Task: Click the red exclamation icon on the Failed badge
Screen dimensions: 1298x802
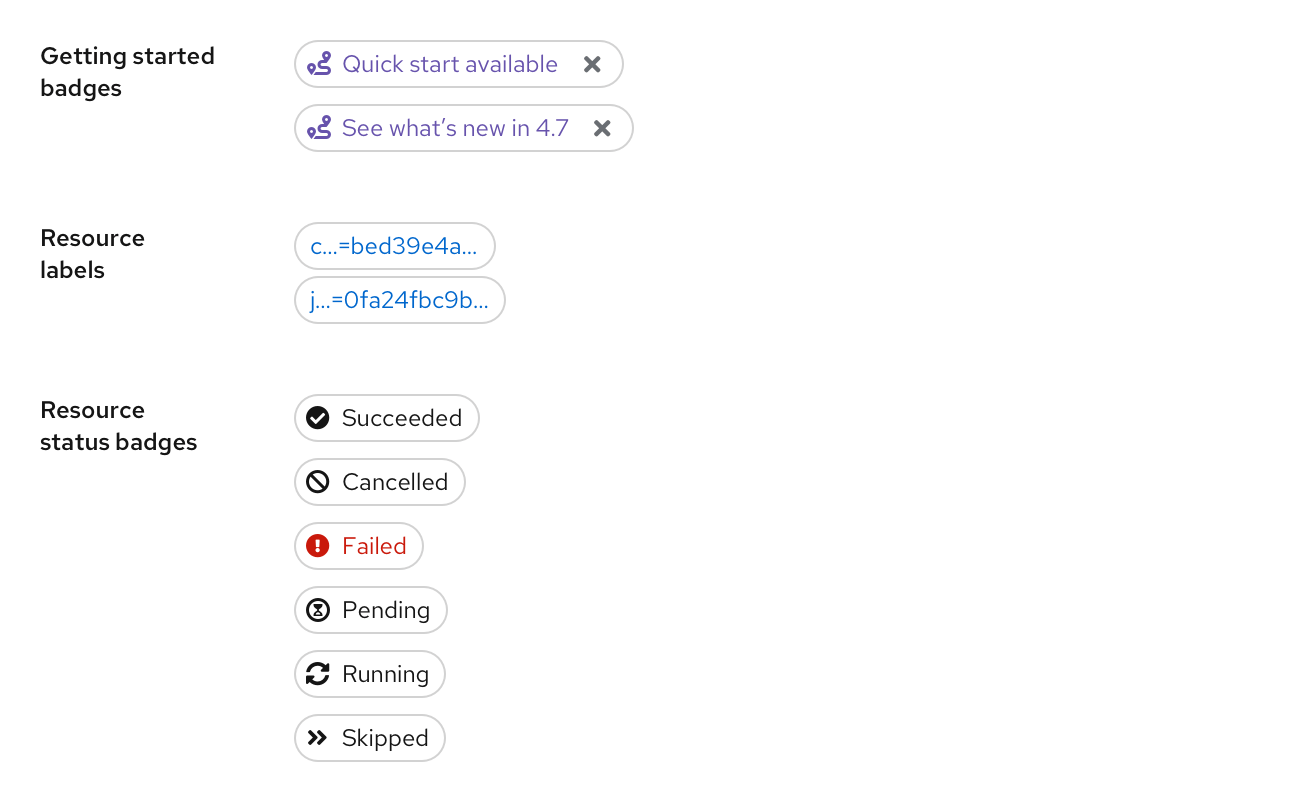Action: (317, 546)
